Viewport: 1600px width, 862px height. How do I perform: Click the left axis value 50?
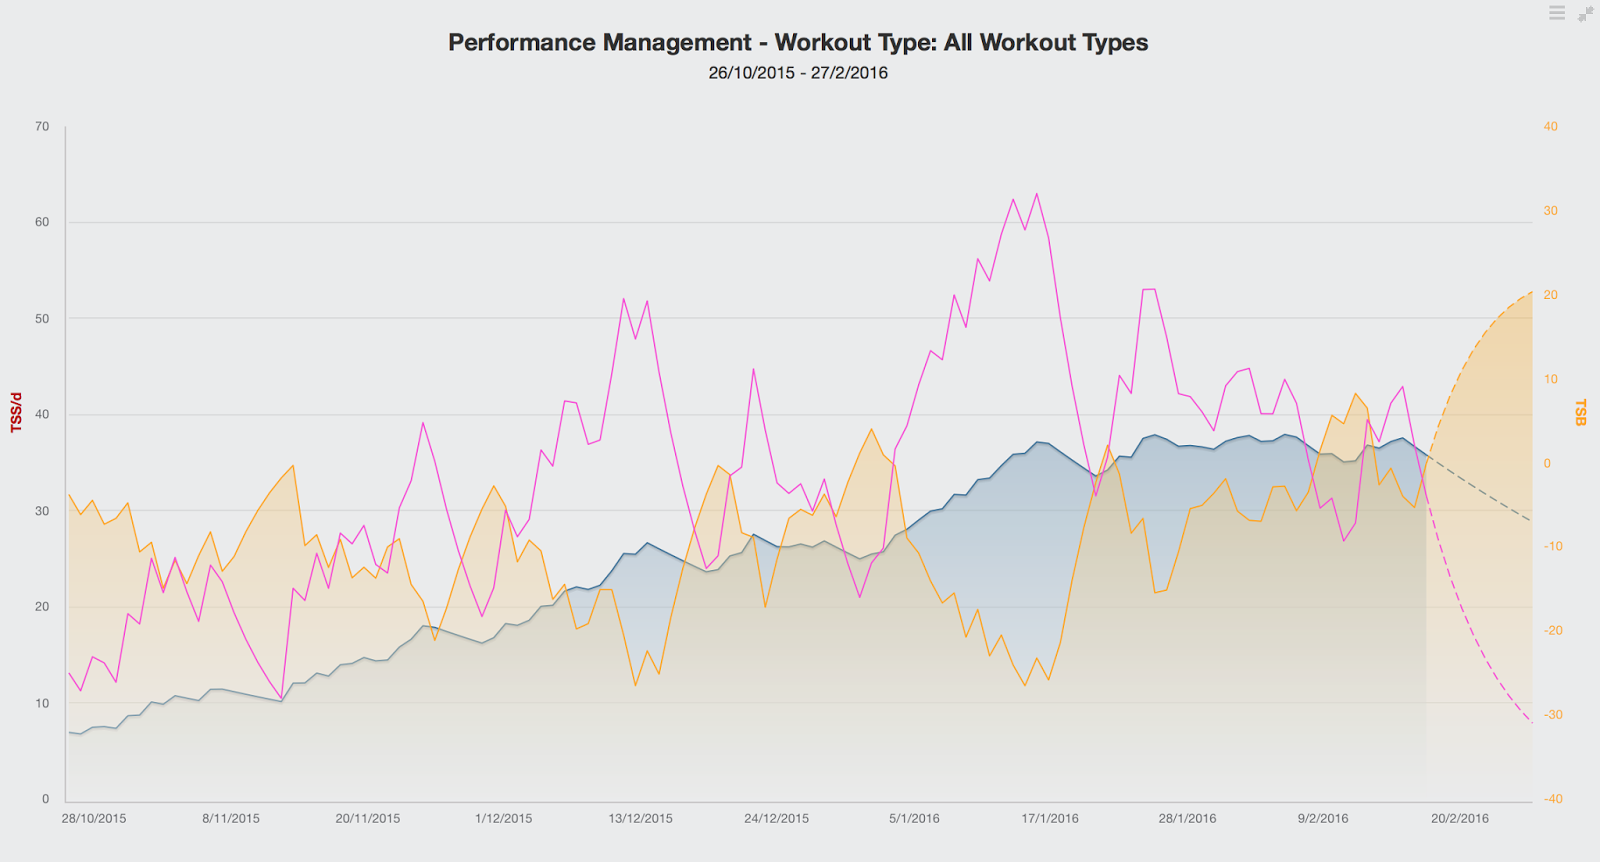pyautogui.click(x=42, y=319)
